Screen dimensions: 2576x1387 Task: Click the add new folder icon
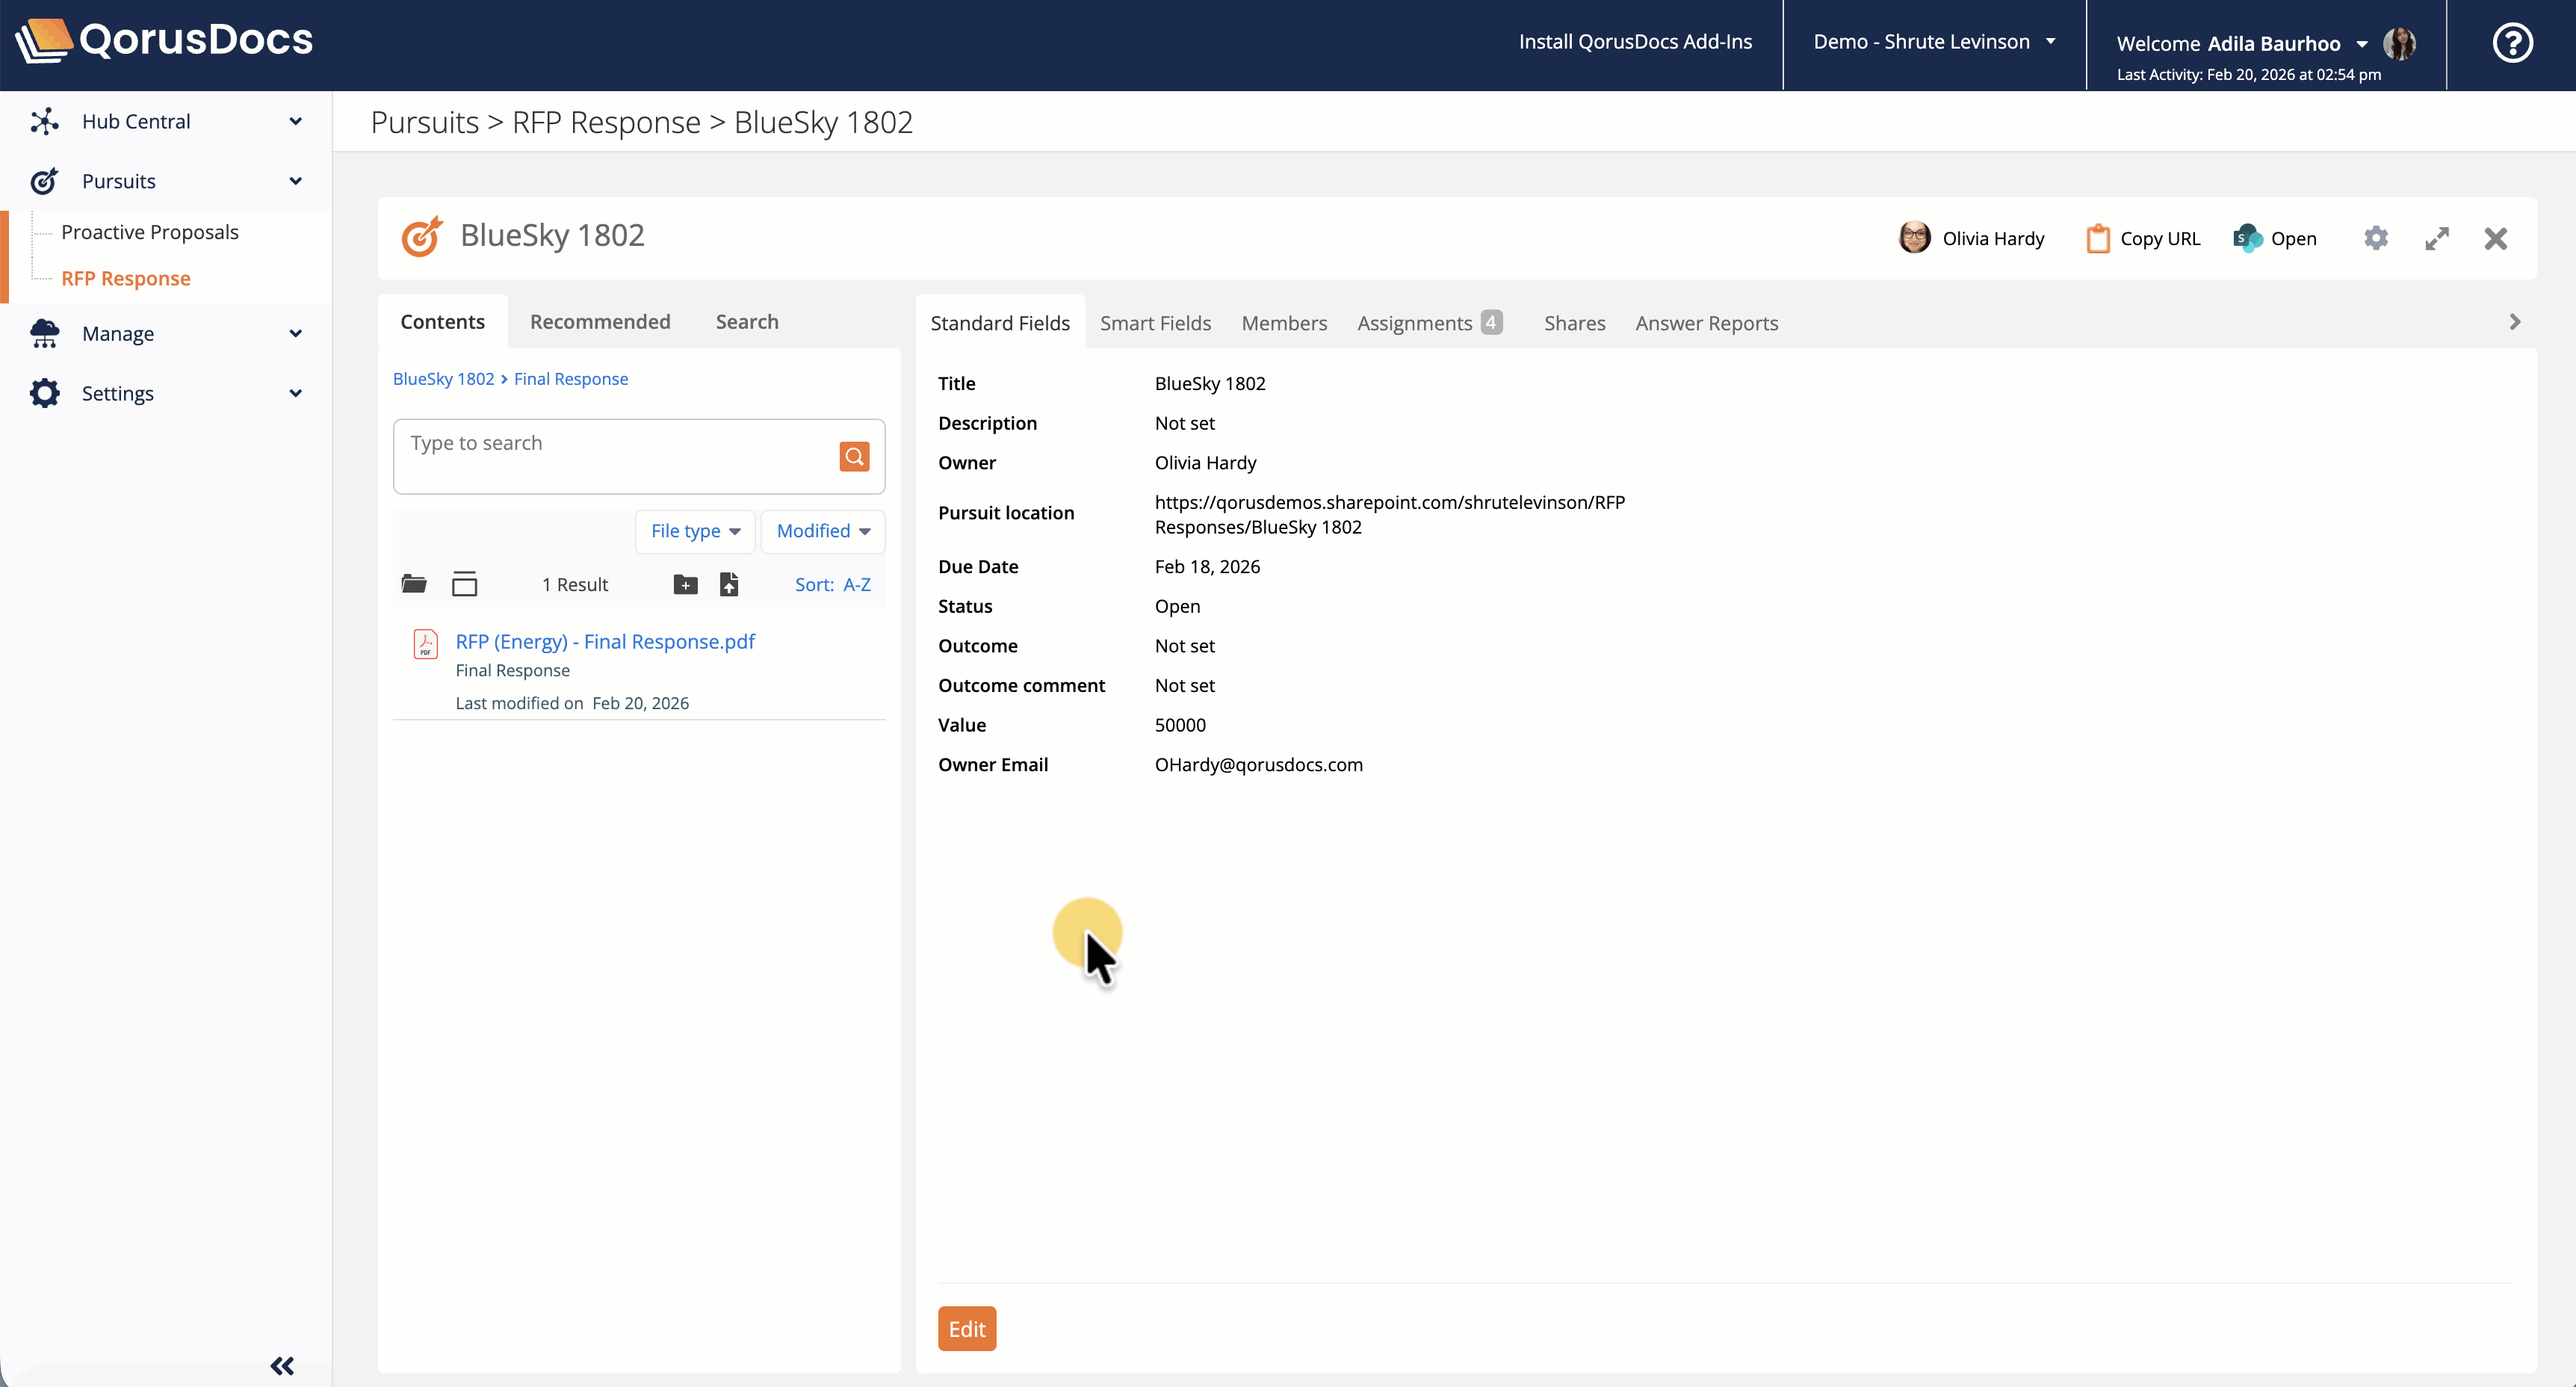tap(685, 585)
